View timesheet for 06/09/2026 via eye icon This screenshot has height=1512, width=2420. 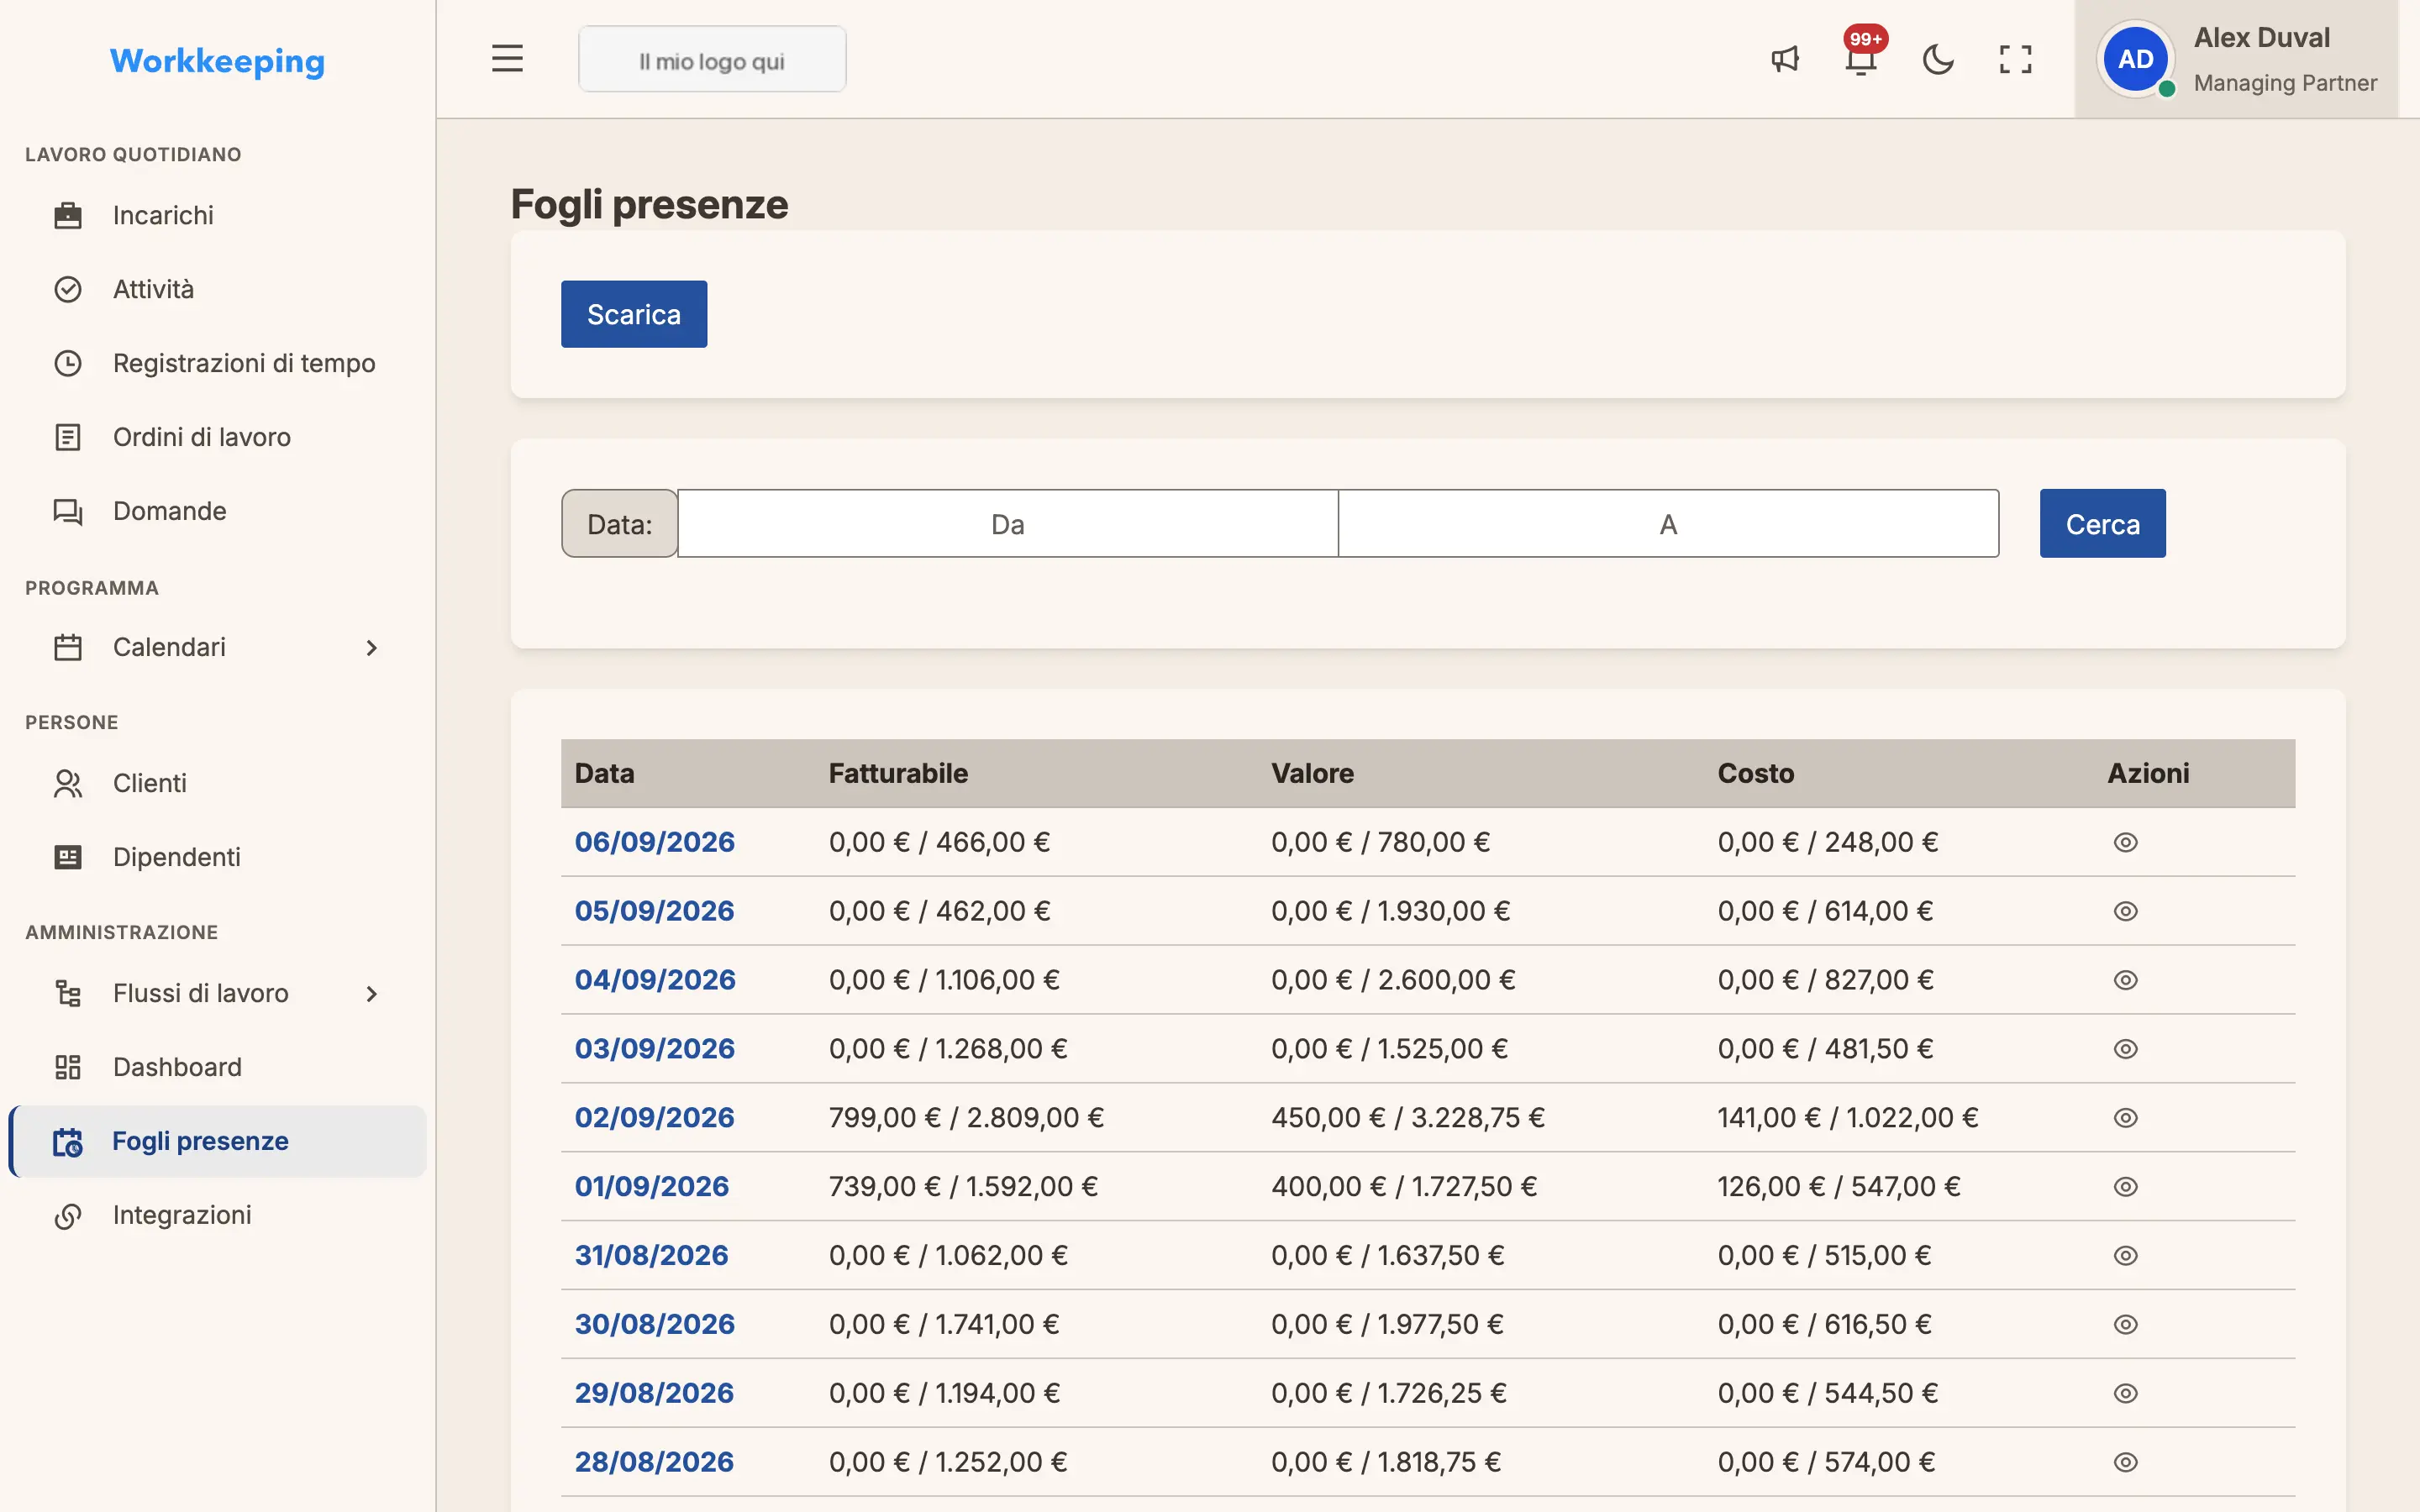click(2126, 842)
